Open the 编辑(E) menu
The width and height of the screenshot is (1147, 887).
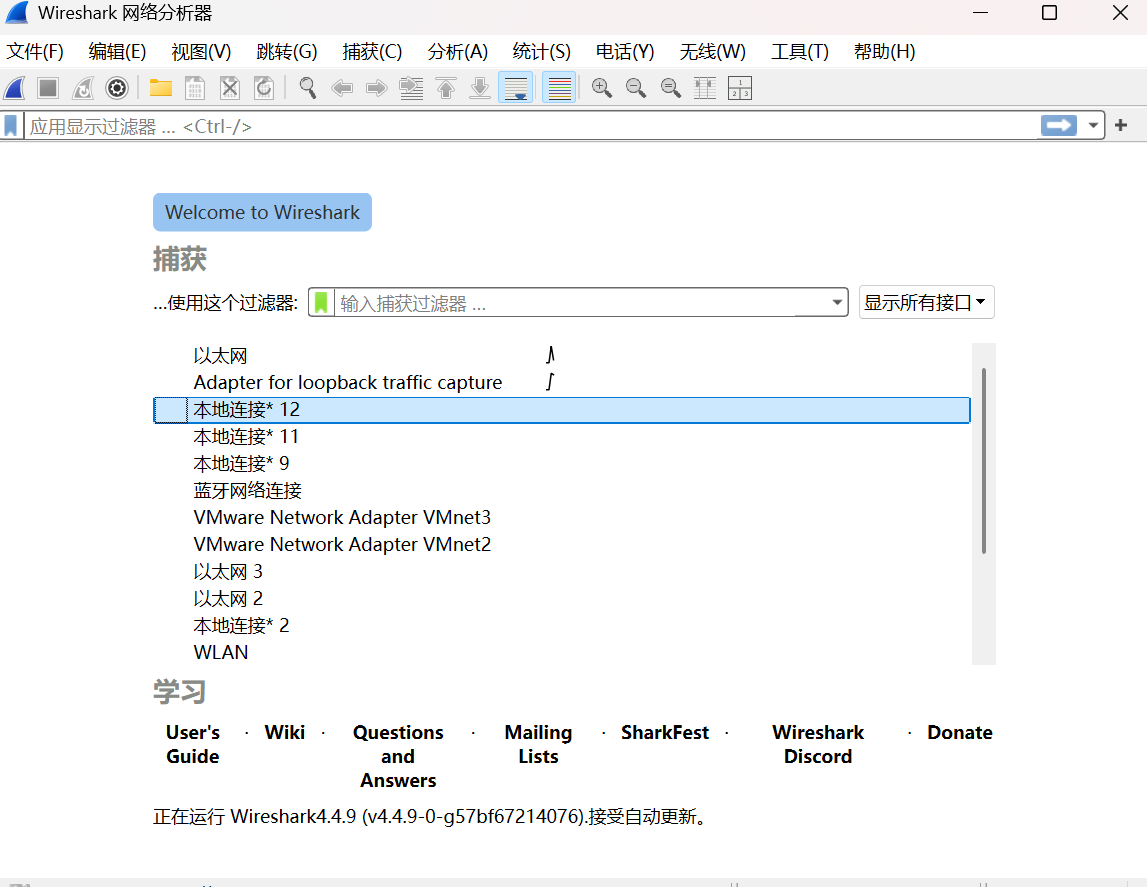click(x=117, y=52)
